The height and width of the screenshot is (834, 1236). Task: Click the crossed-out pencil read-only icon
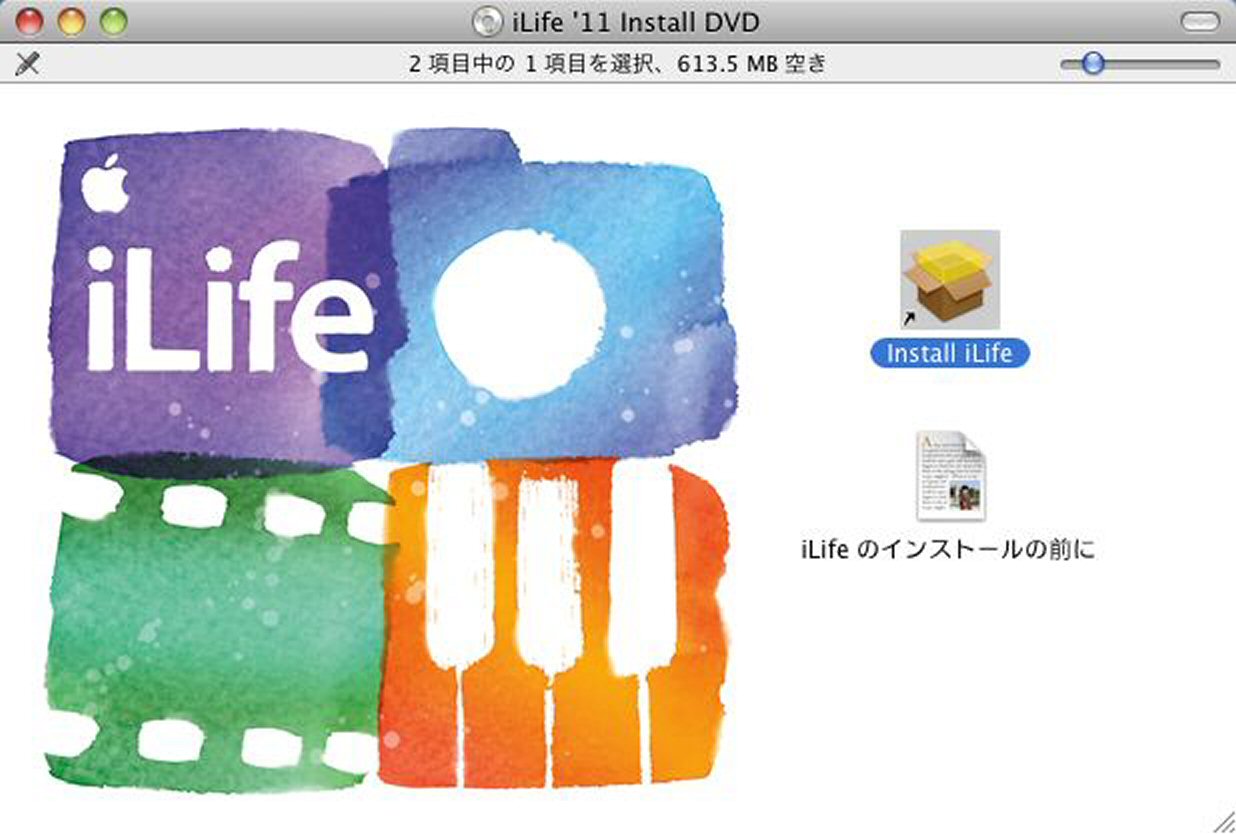28,64
